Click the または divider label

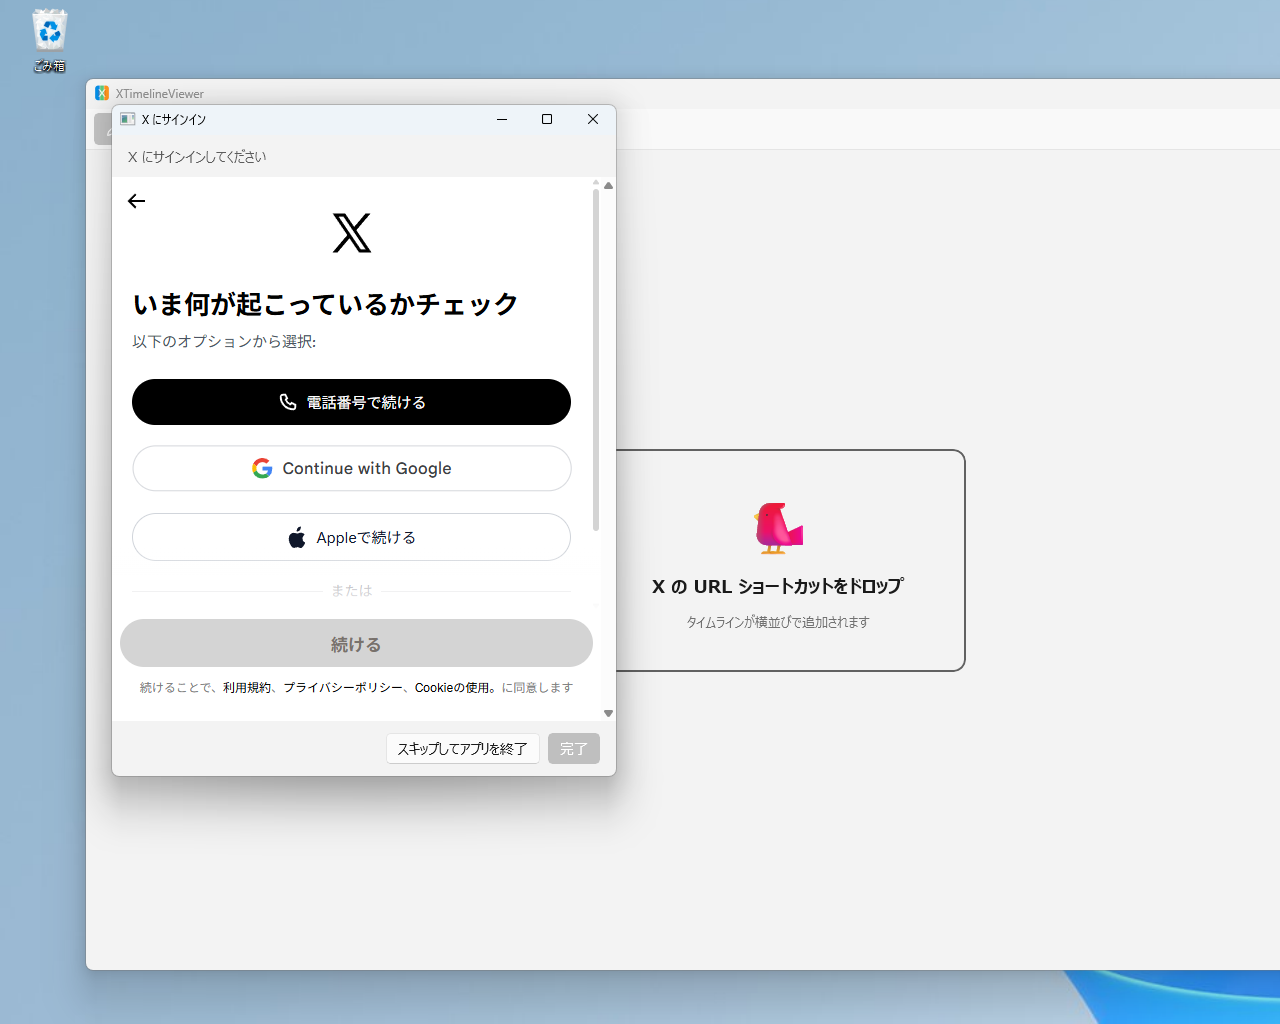(351, 591)
